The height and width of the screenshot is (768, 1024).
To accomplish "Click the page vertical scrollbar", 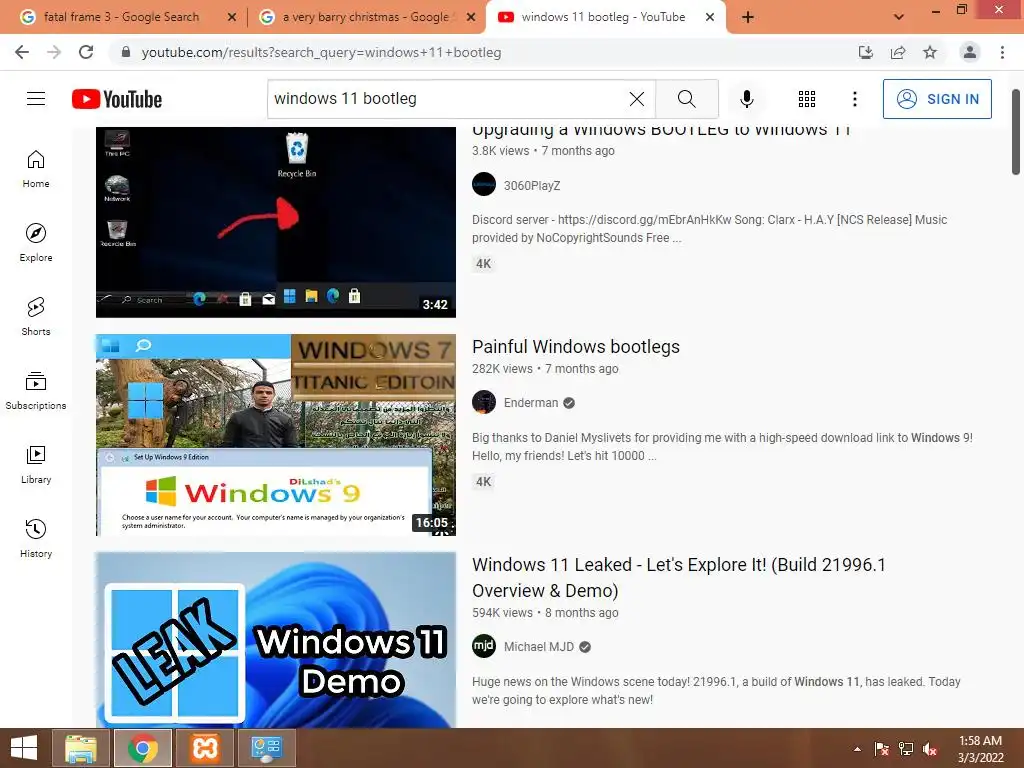I will (1016, 133).
